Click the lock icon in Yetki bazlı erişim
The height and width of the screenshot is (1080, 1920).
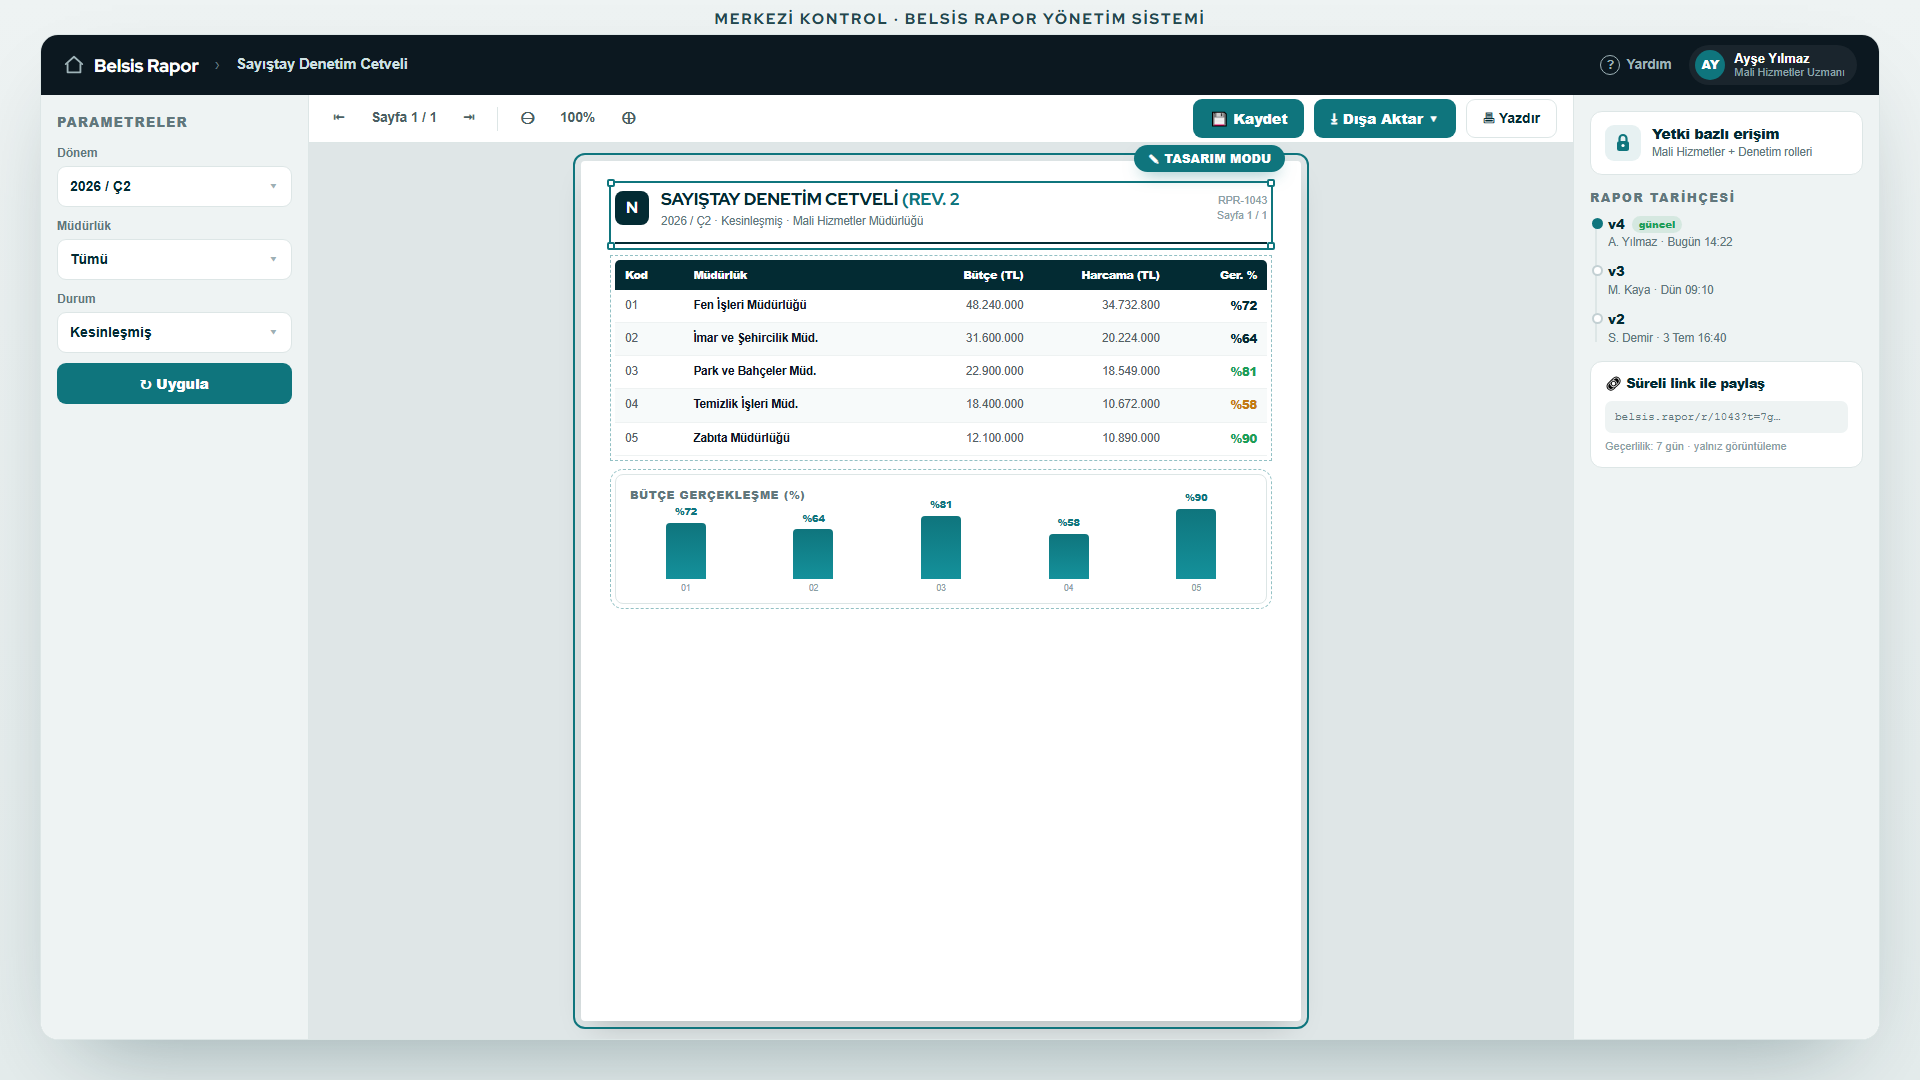tap(1623, 143)
